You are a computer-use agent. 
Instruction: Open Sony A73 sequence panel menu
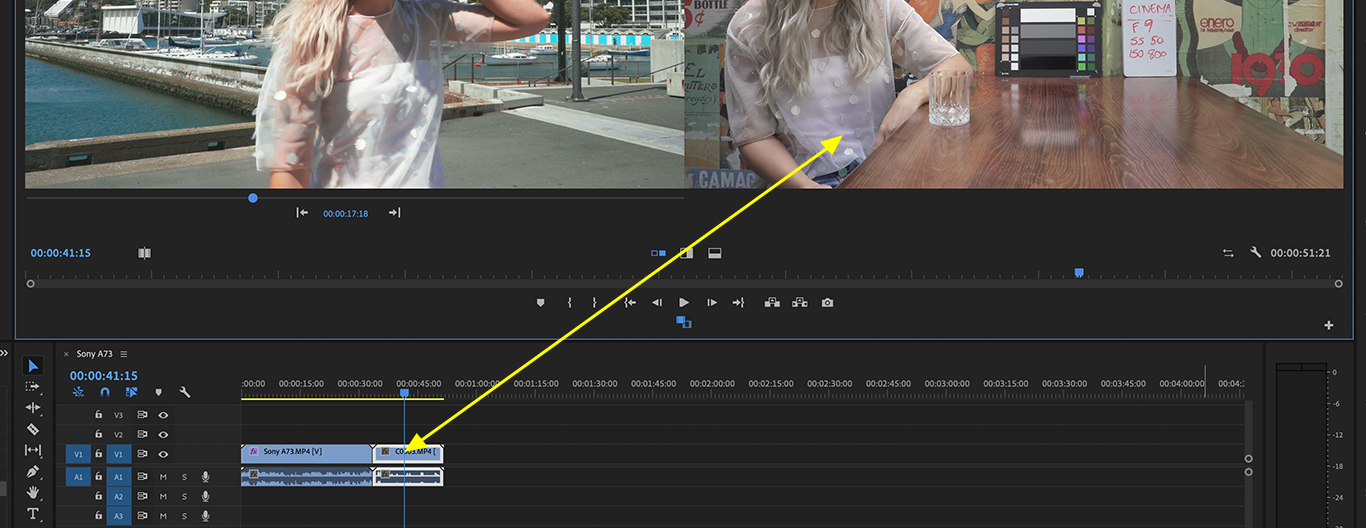tap(124, 354)
